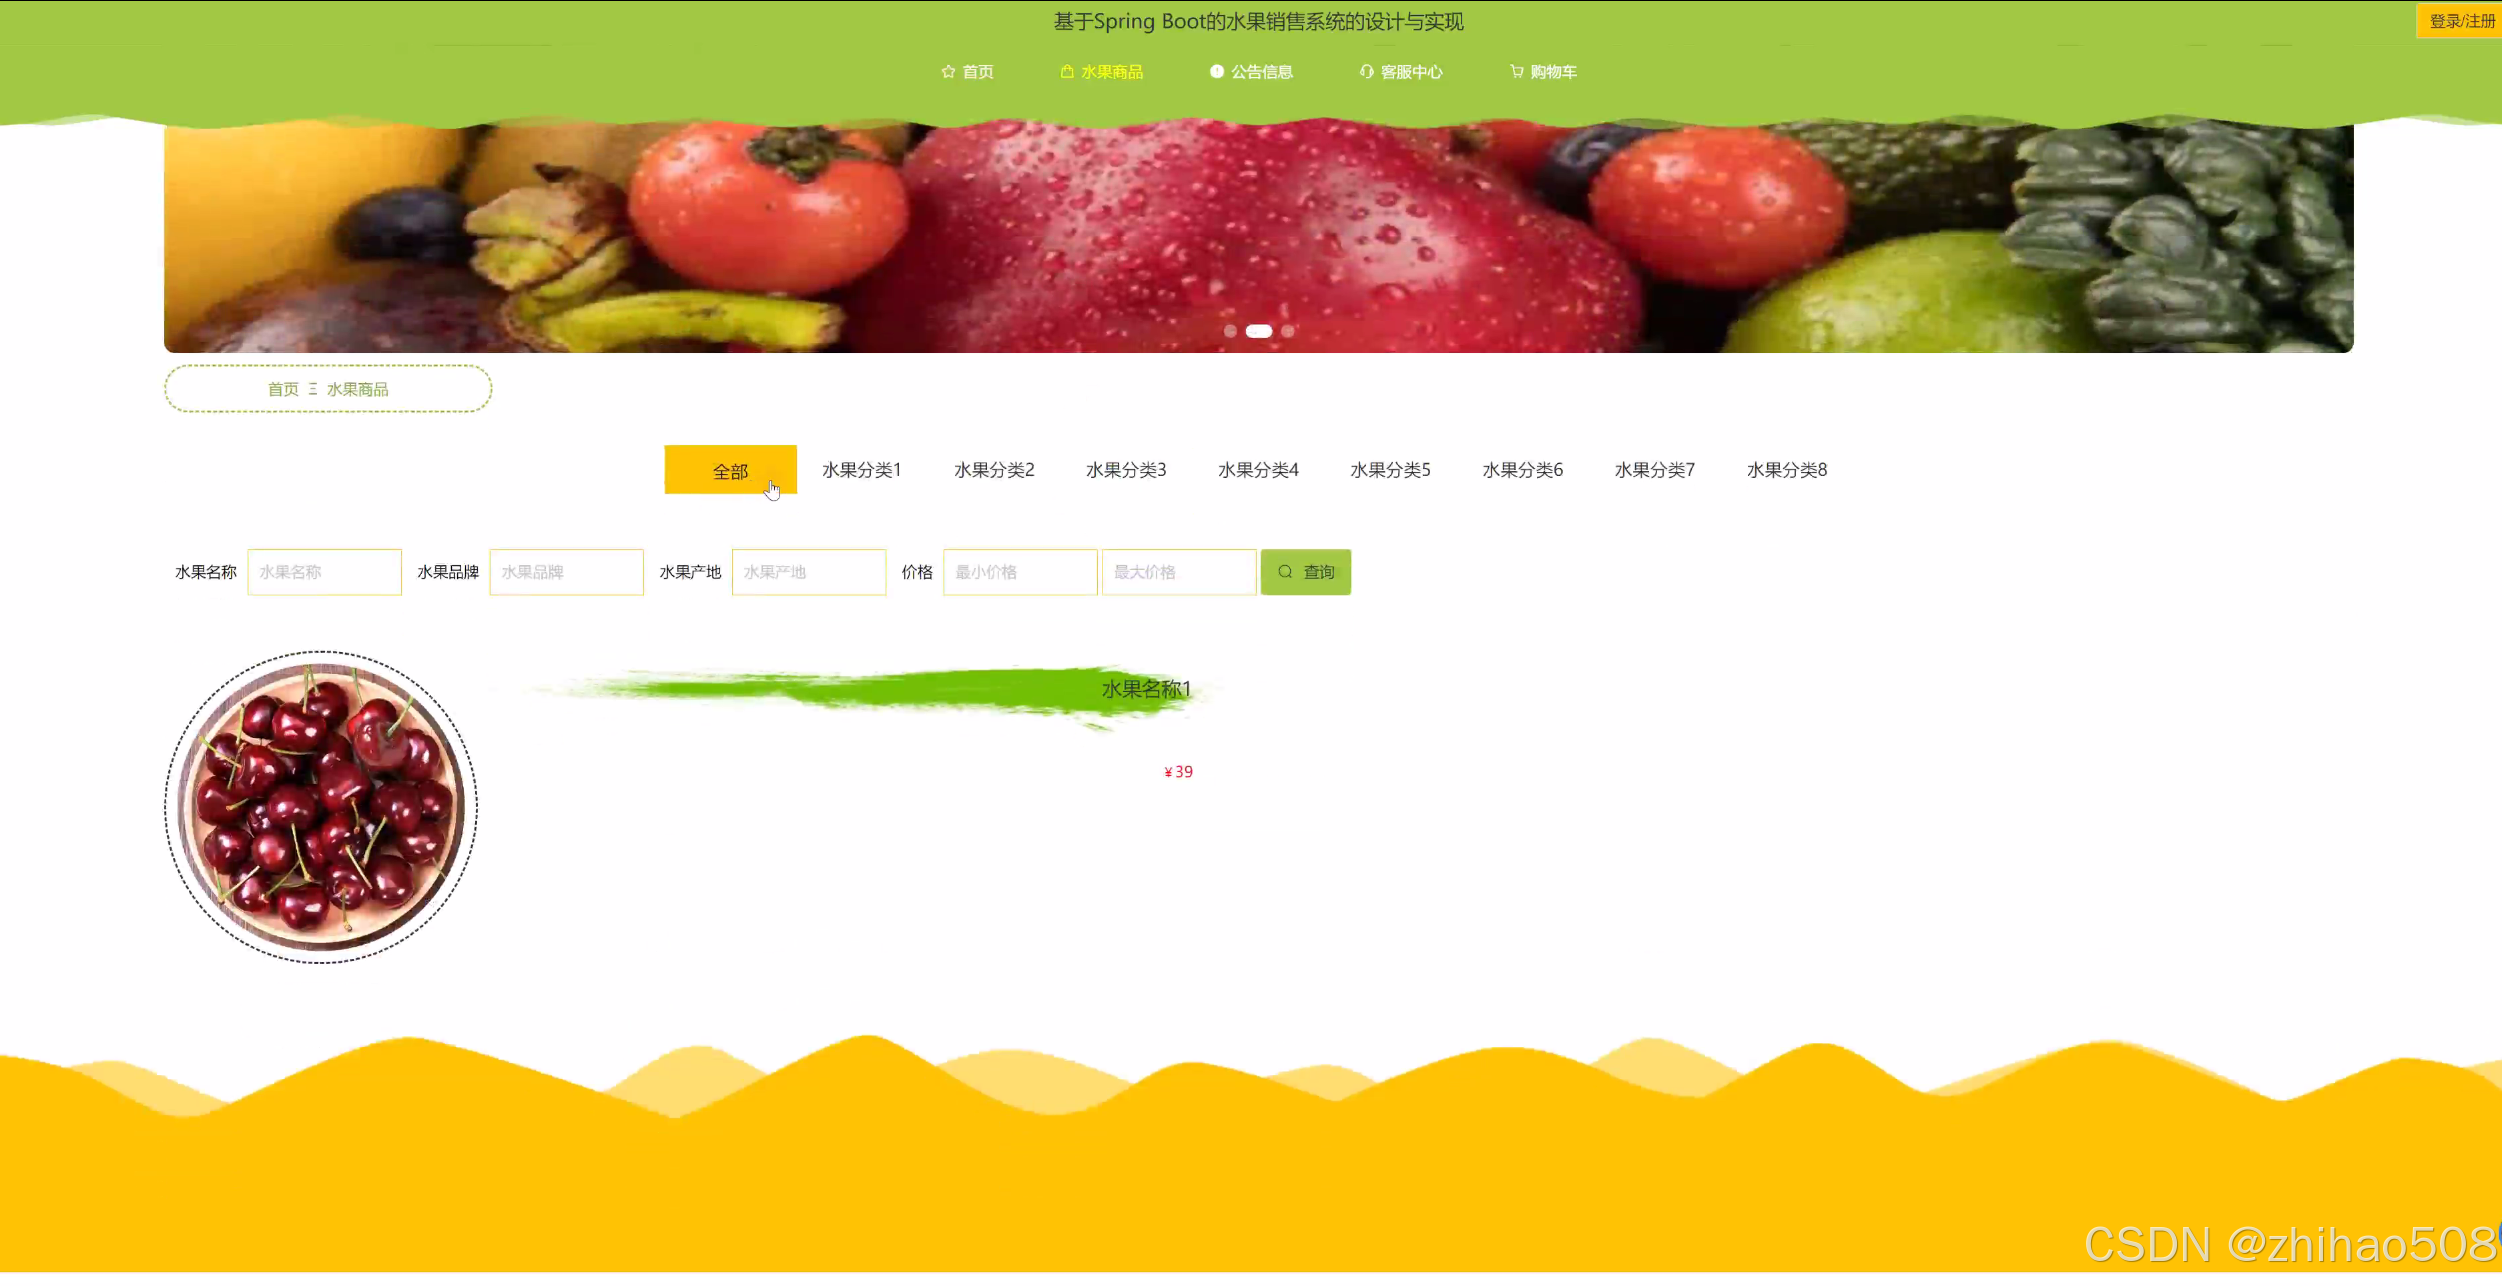
Task: Focus the 水果名称 input field
Action: click(324, 572)
